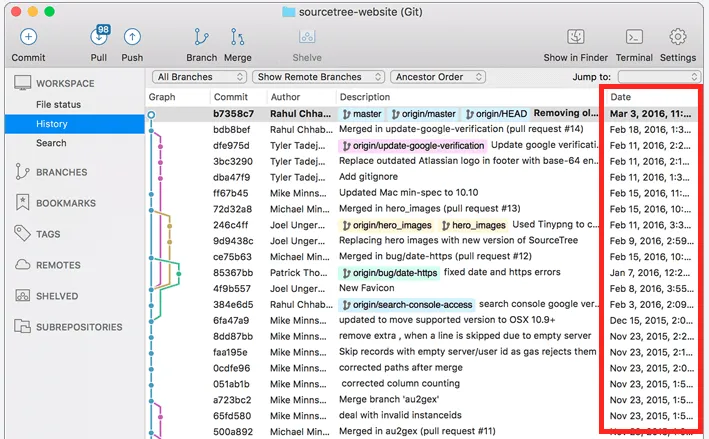The height and width of the screenshot is (439, 709).
Task: Expand the REMOTES sidebar section
Action: pyautogui.click(x=58, y=265)
